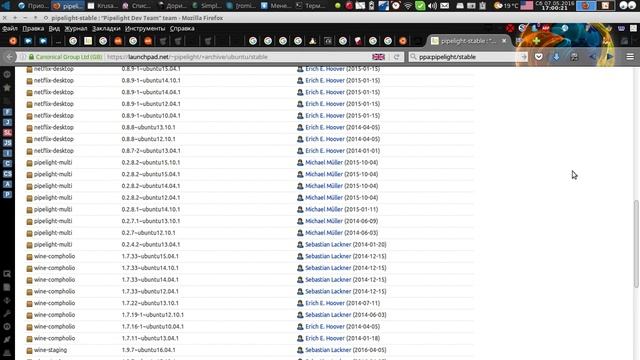Toggle the I button in left sidebar
The image size is (640, 360).
(x=7, y=153)
